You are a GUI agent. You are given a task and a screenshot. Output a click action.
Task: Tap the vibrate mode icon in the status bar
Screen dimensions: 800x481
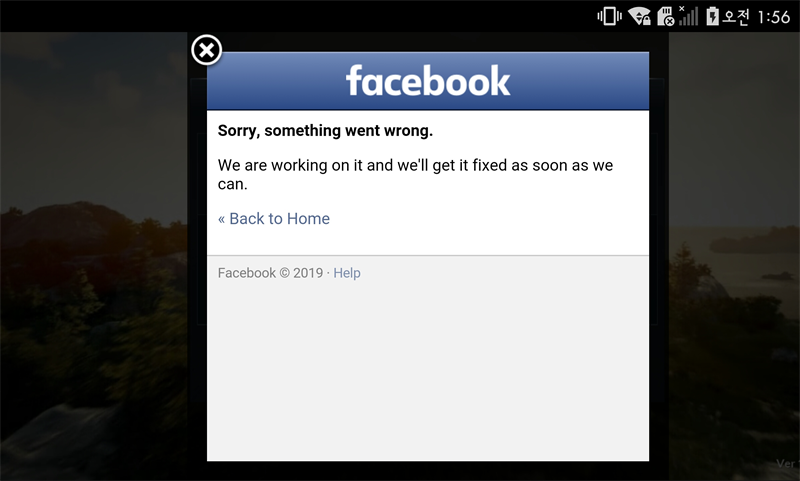click(609, 16)
